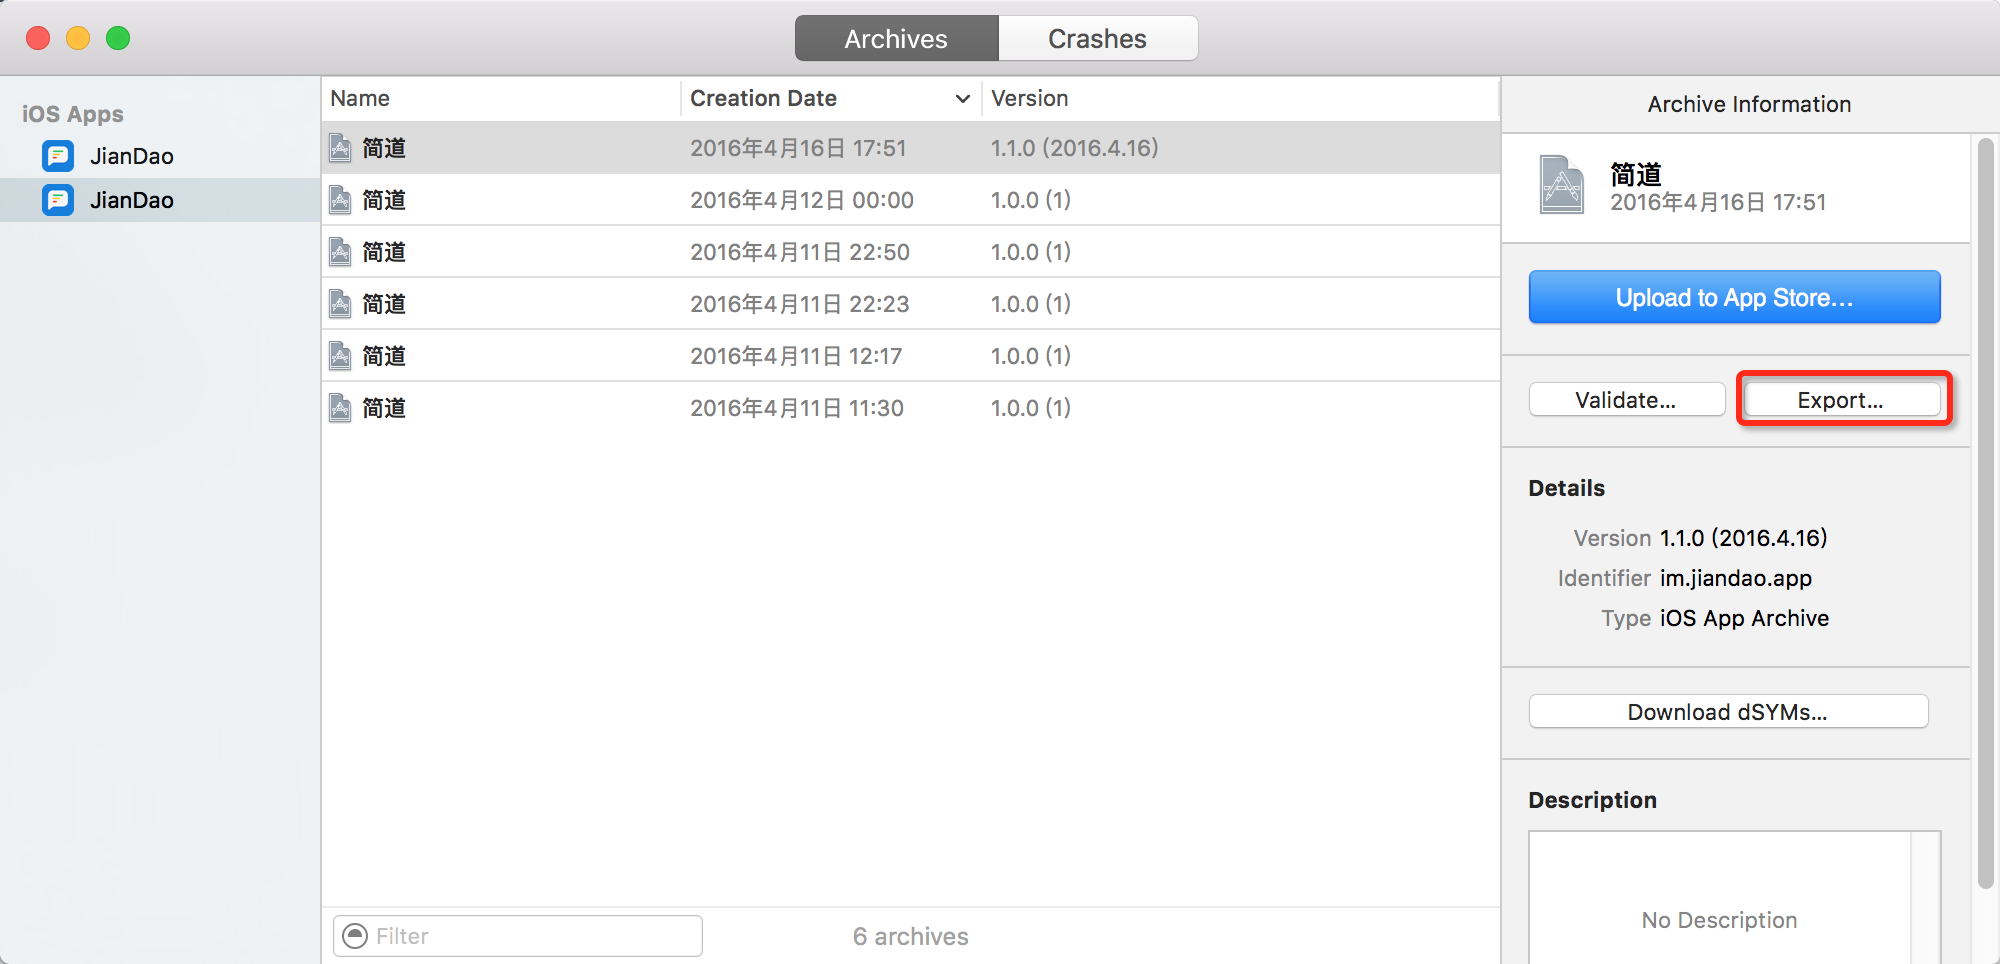The image size is (2000, 964).
Task: Click the red close window button
Action: [38, 38]
